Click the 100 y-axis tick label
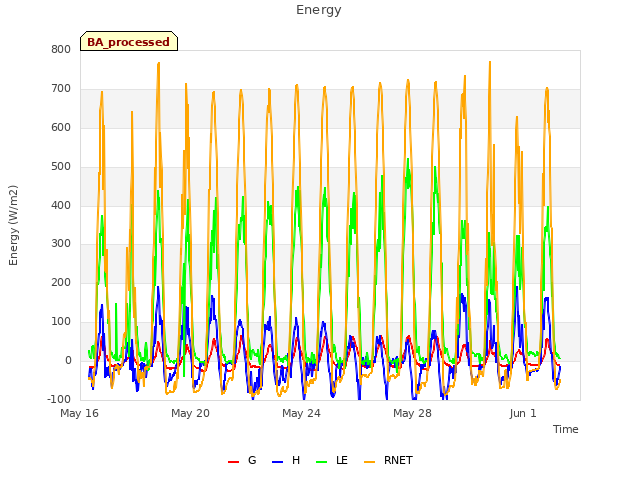This screenshot has width=640, height=480. (61, 322)
